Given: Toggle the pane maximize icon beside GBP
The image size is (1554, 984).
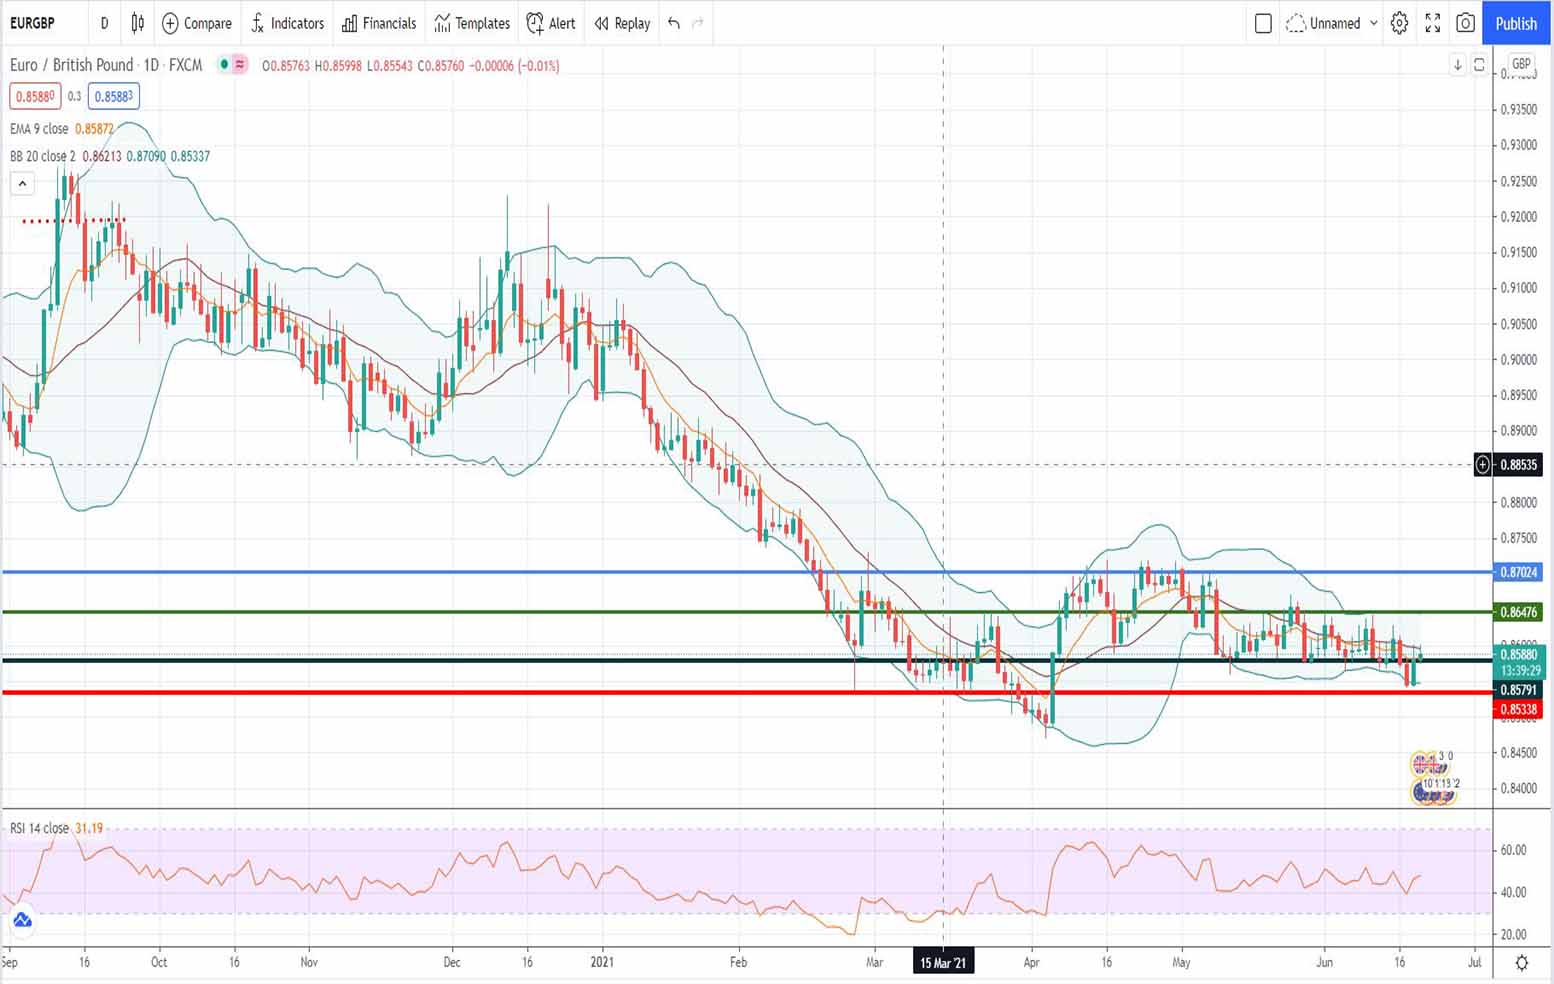Looking at the screenshot, I should 1479,65.
